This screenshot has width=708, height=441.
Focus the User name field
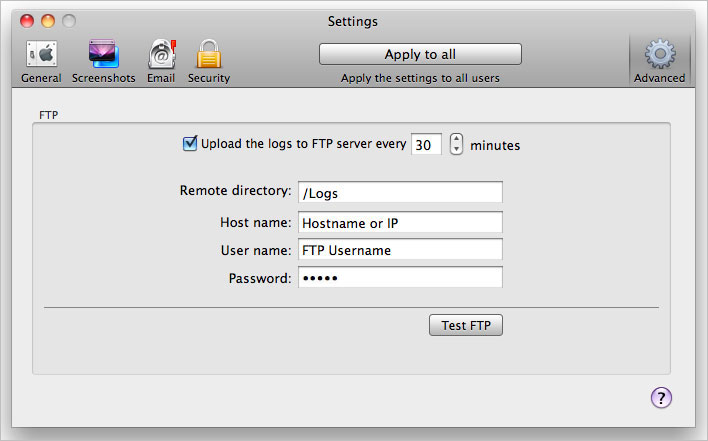[x=400, y=250]
